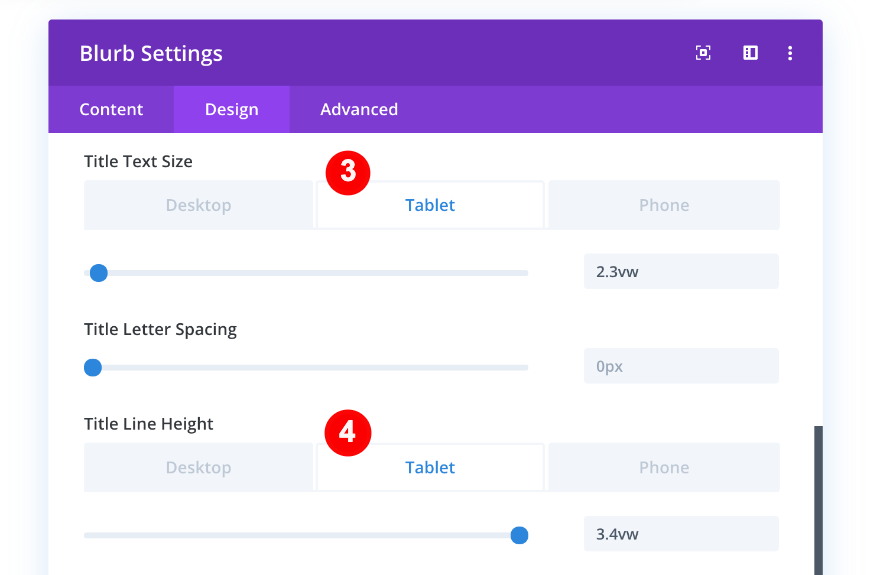
Task: Click the Title Text Size slider handle
Action: pyautogui.click(x=98, y=273)
